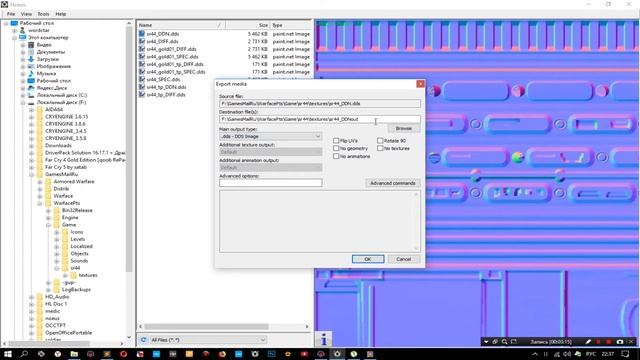Open the Main output type dropdown
The width and height of the screenshot is (640, 360).
pyautogui.click(x=270, y=136)
